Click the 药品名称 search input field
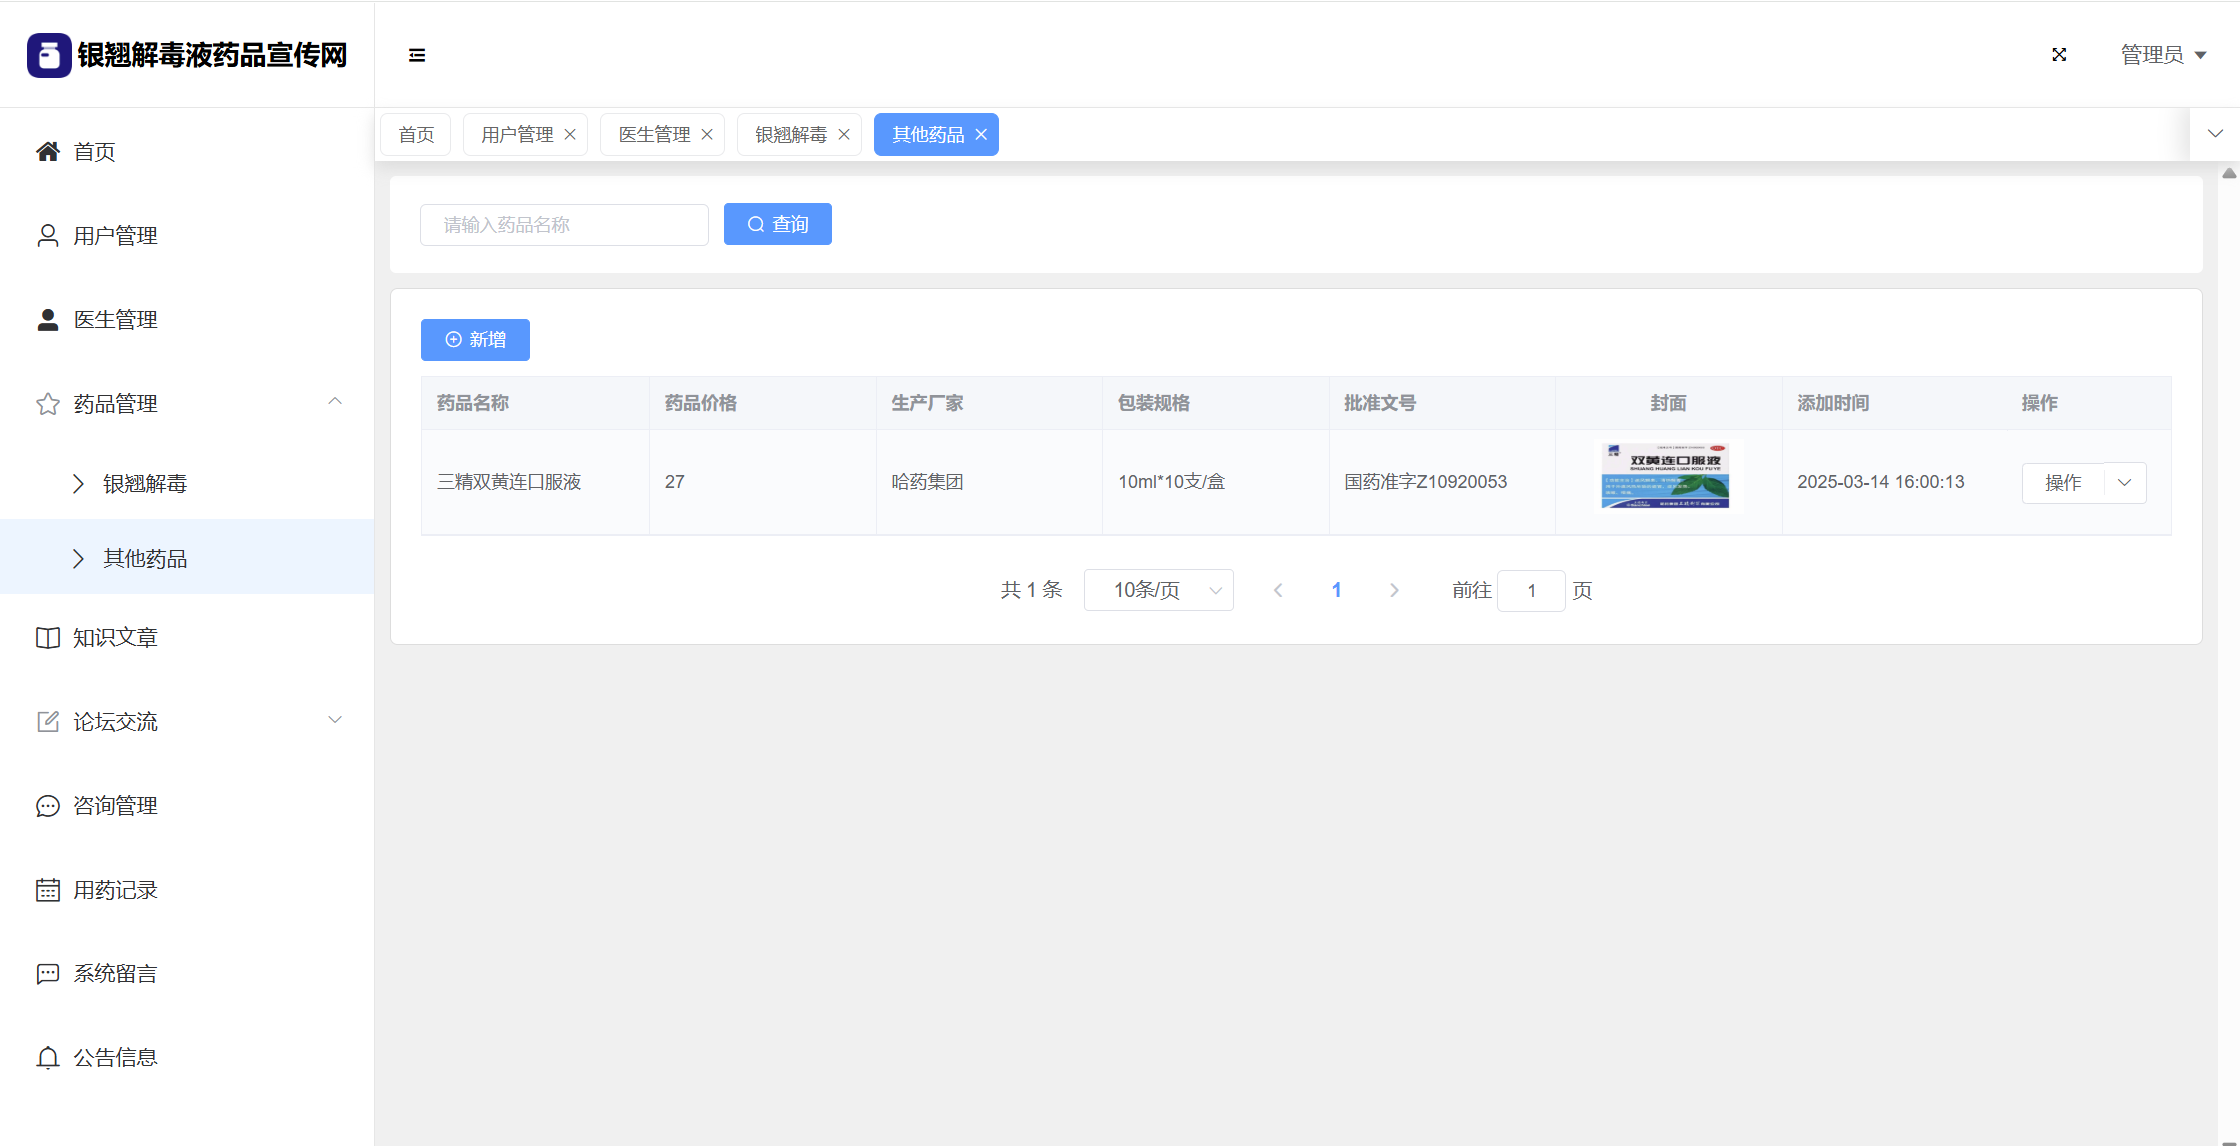The image size is (2240, 1146). coord(564,225)
